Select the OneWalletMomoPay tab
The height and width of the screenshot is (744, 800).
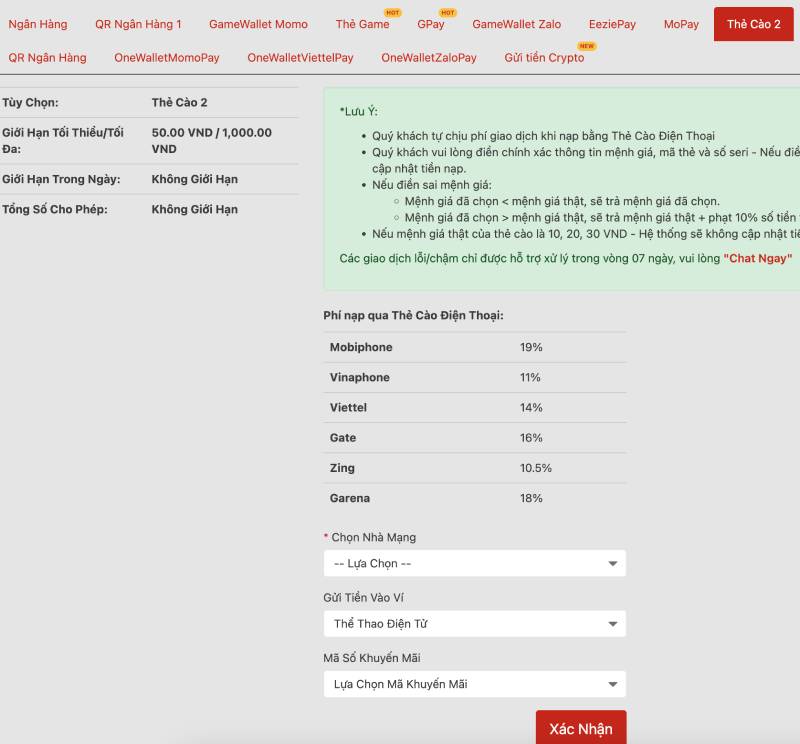(x=167, y=58)
